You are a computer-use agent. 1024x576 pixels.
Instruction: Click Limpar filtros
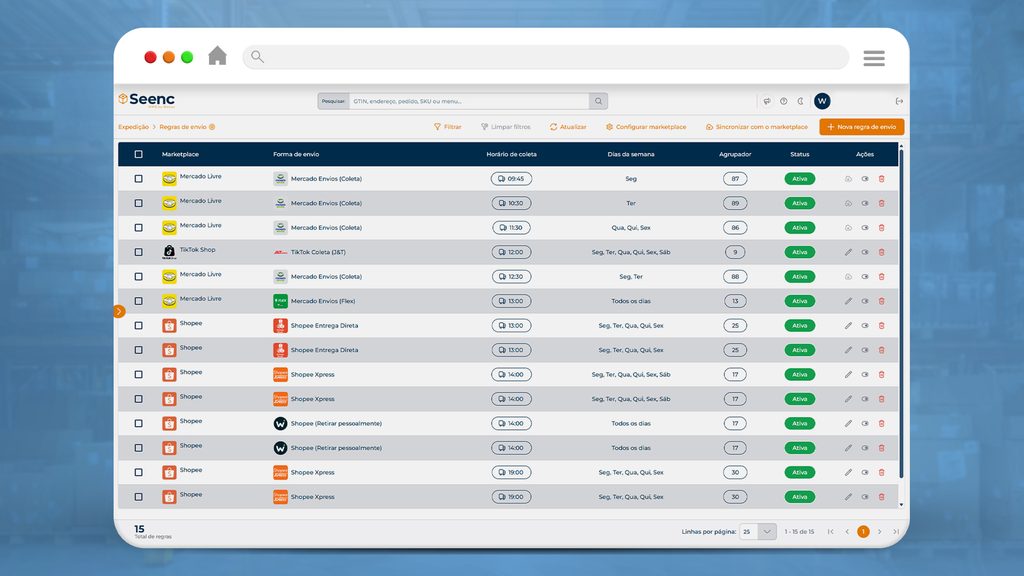(505, 127)
